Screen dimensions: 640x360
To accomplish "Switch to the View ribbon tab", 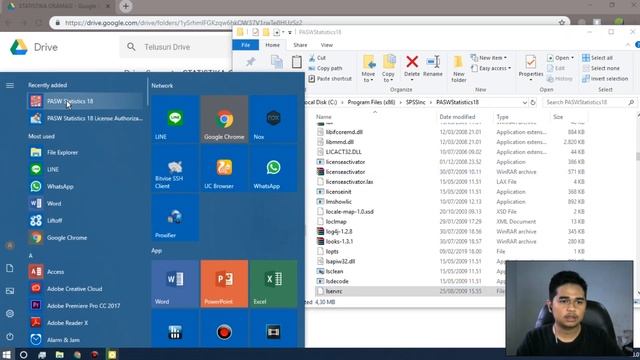I will [x=327, y=45].
